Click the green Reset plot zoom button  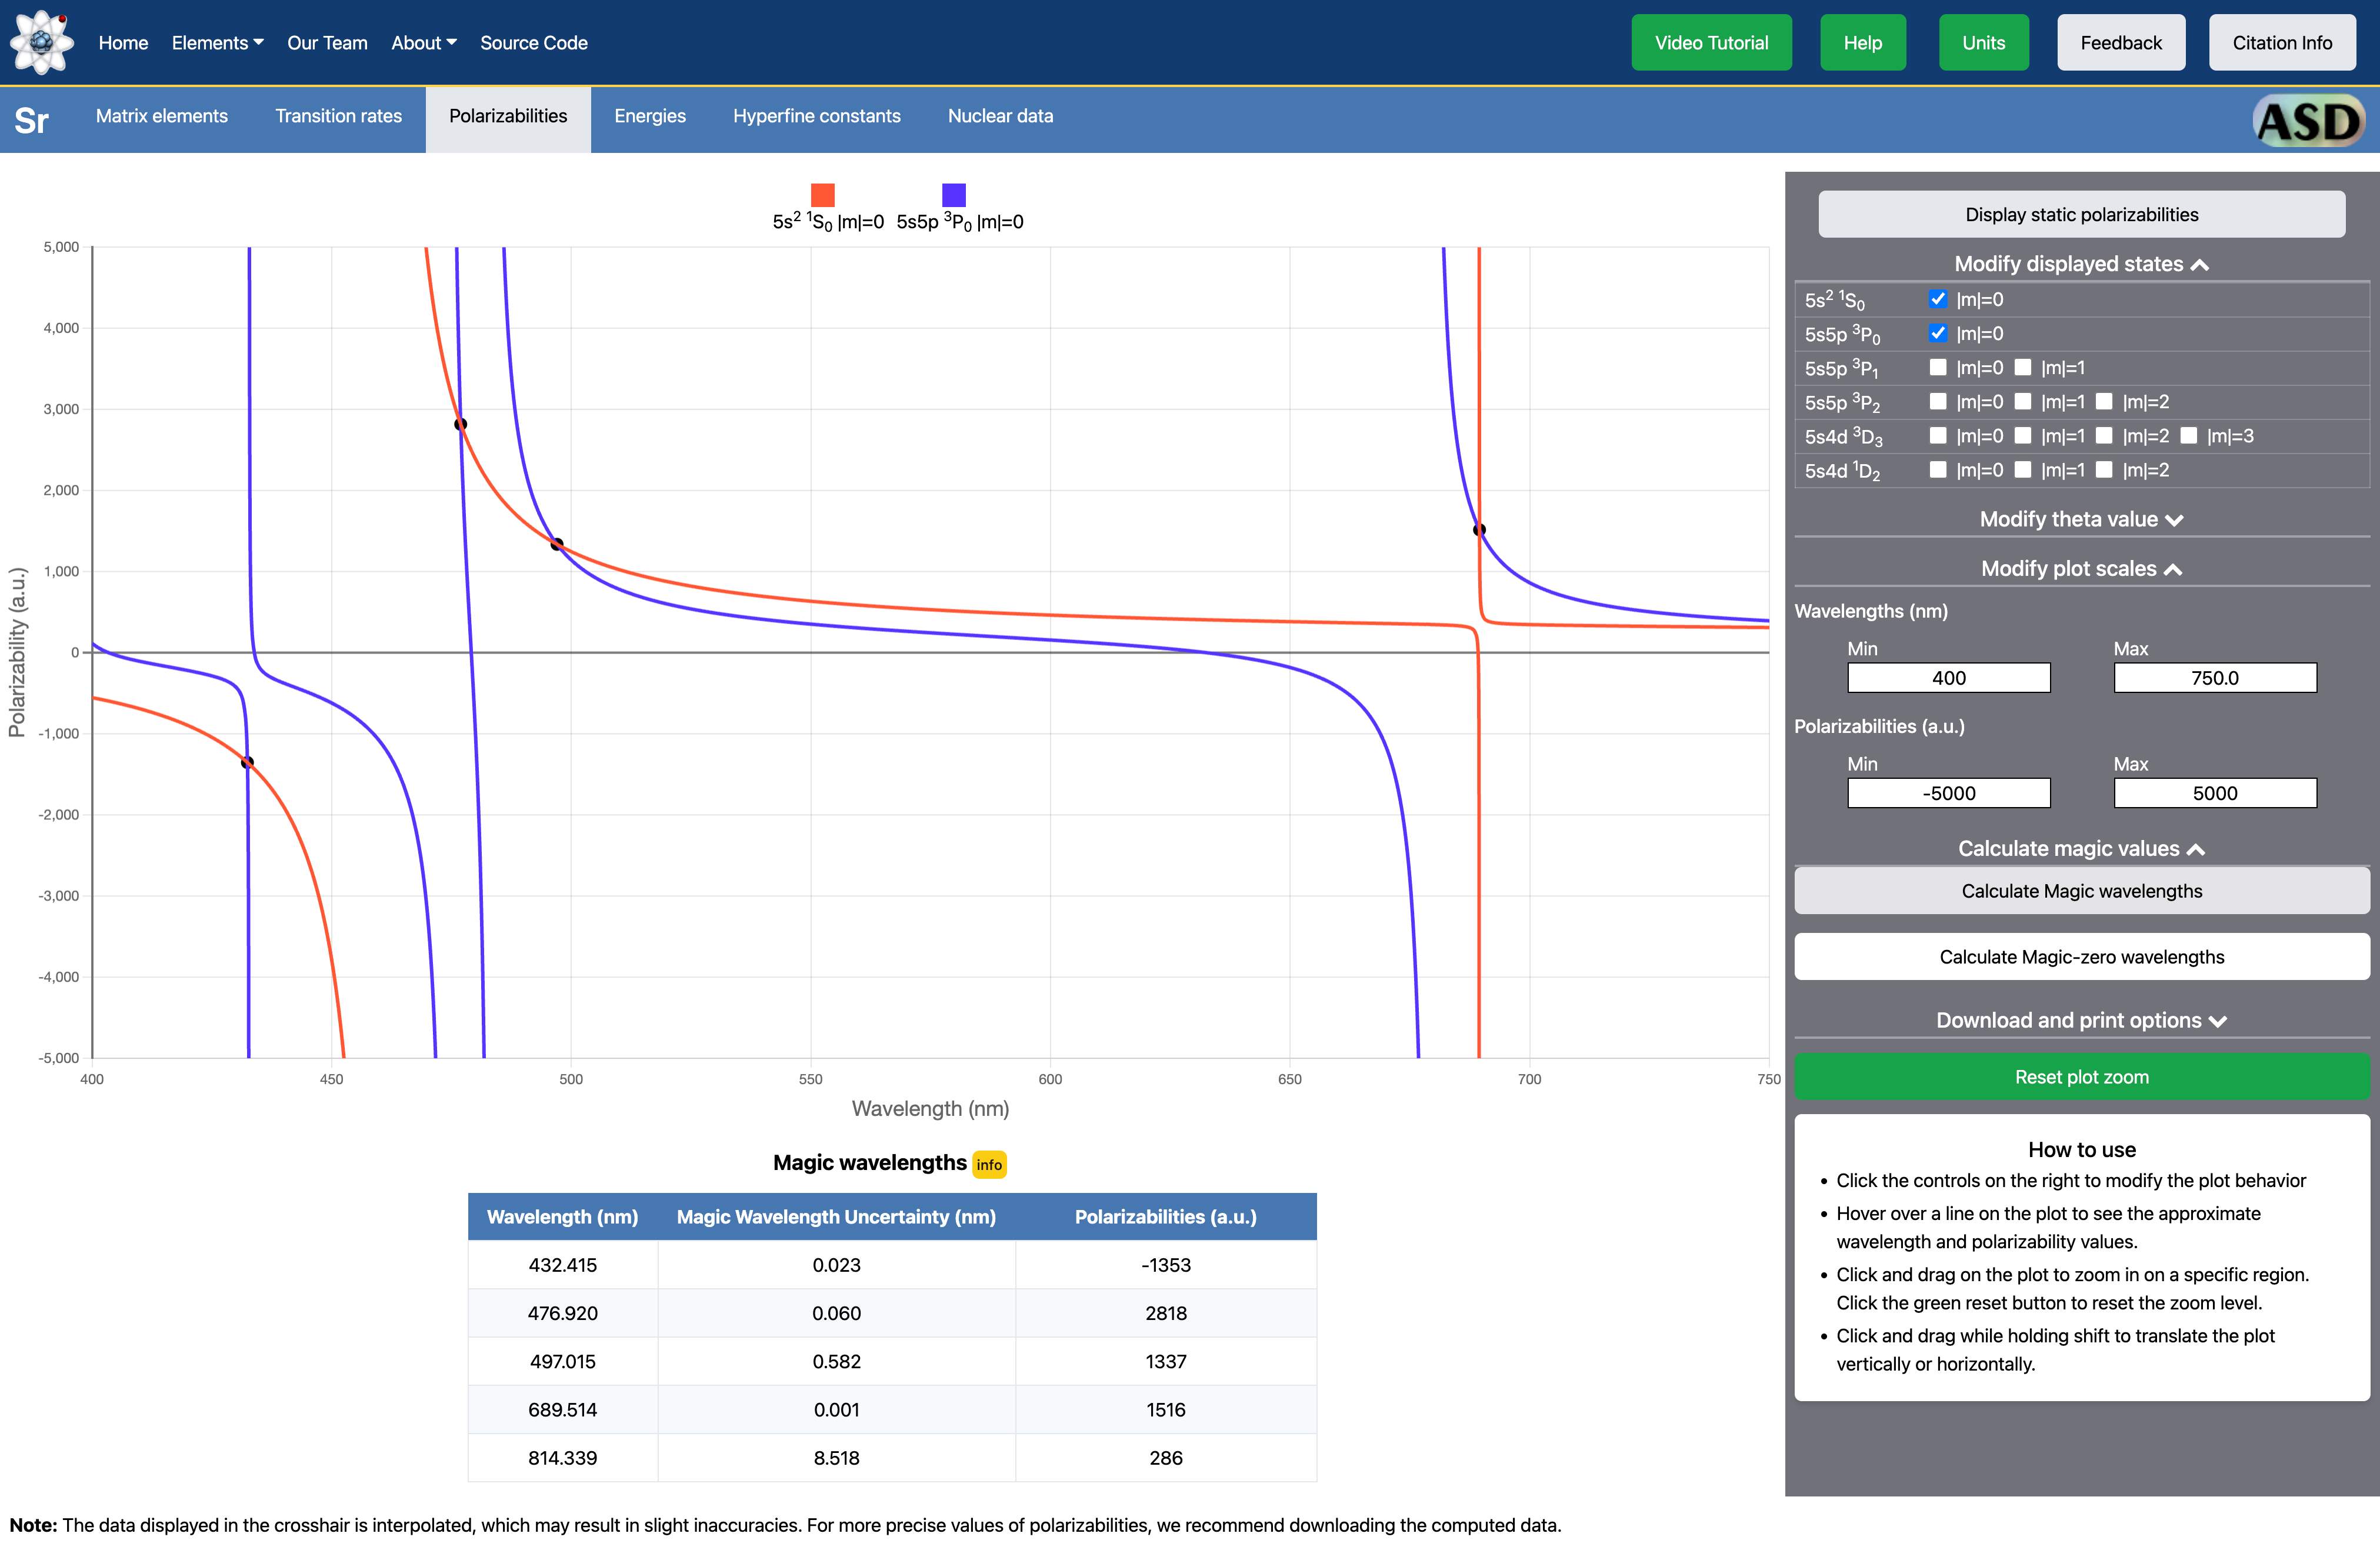point(2081,1077)
